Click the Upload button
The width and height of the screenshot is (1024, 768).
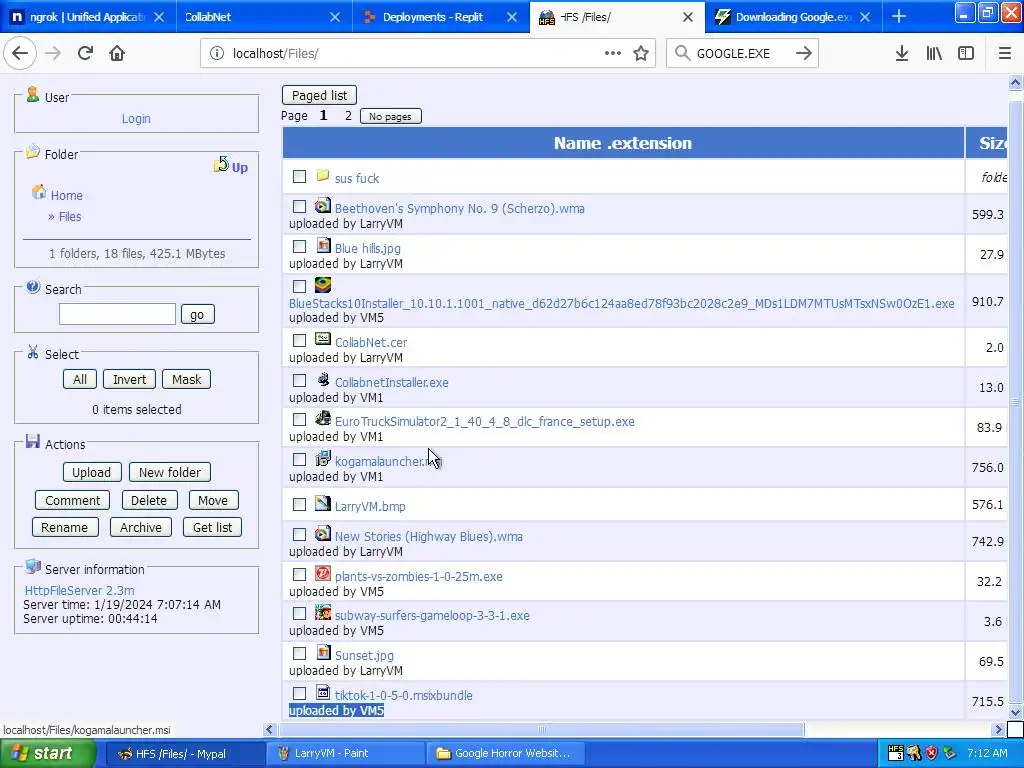click(x=91, y=472)
